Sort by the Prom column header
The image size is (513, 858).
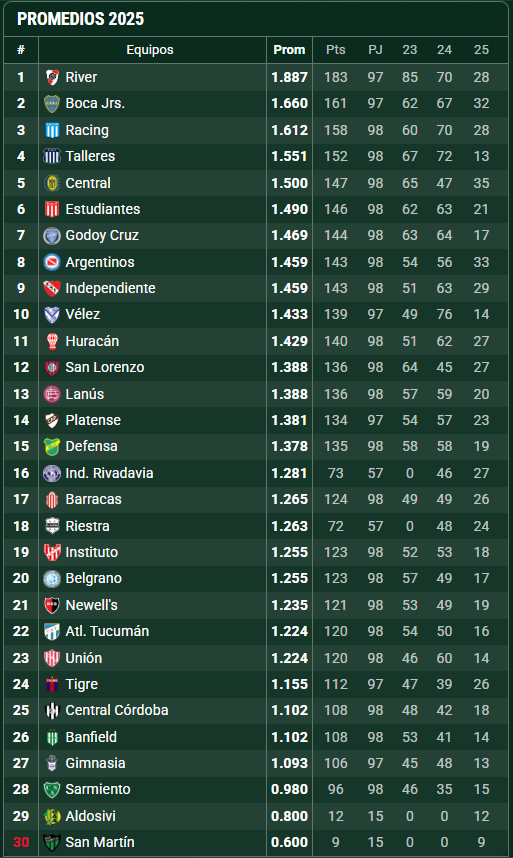point(289,50)
